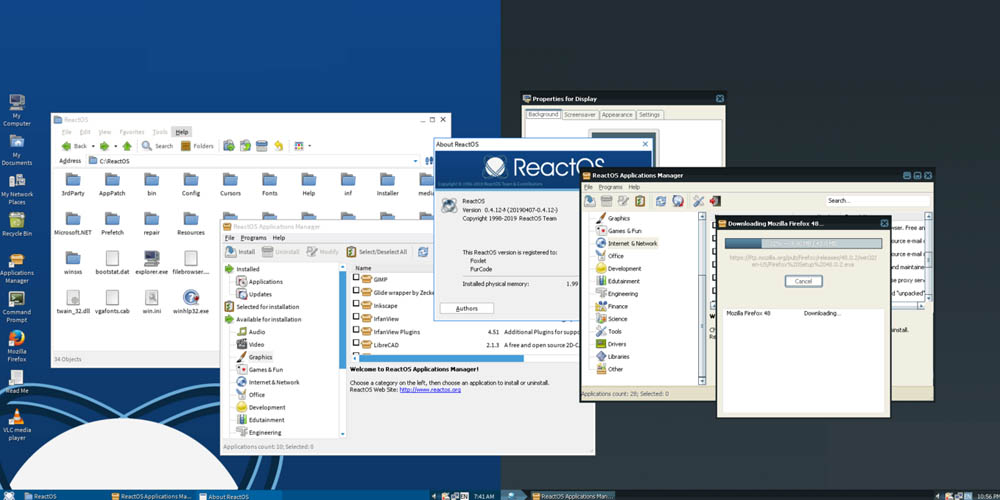Click the Authors button in About ReactOS
The image size is (1000, 500).
point(467,309)
